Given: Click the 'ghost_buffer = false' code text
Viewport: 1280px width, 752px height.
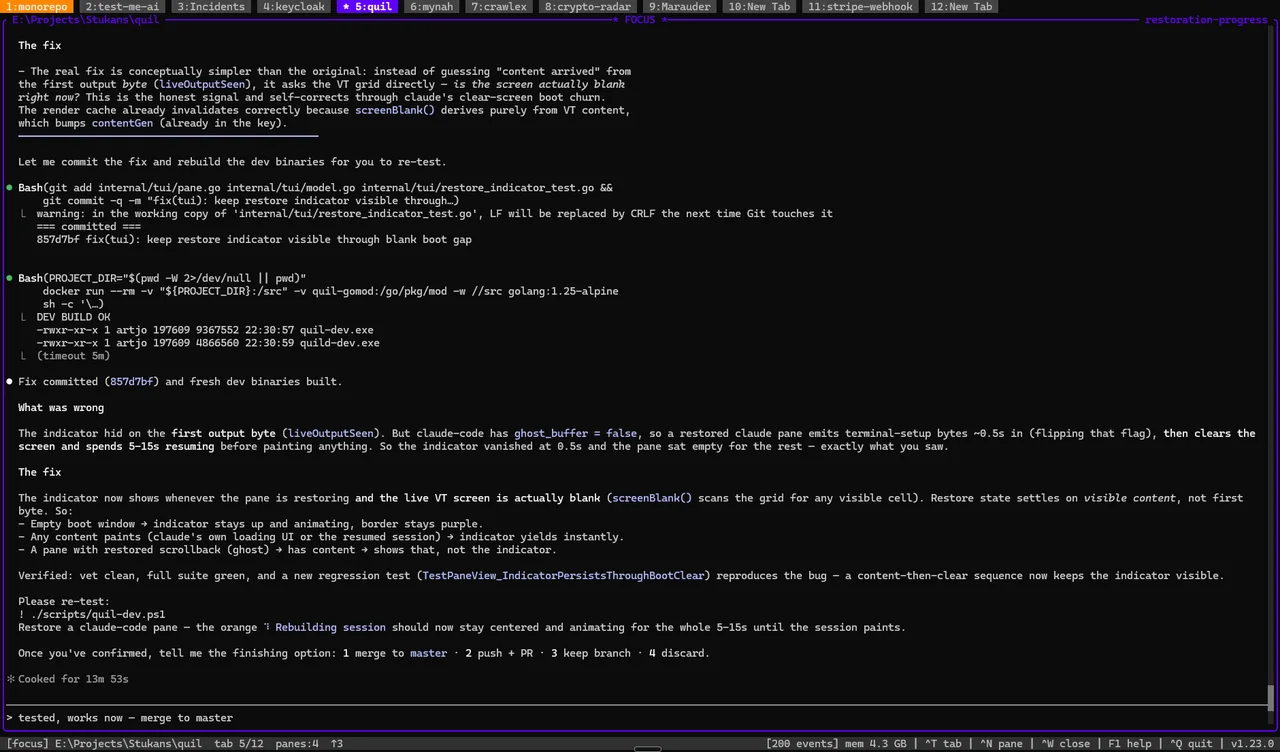Looking at the screenshot, I should click(x=575, y=433).
